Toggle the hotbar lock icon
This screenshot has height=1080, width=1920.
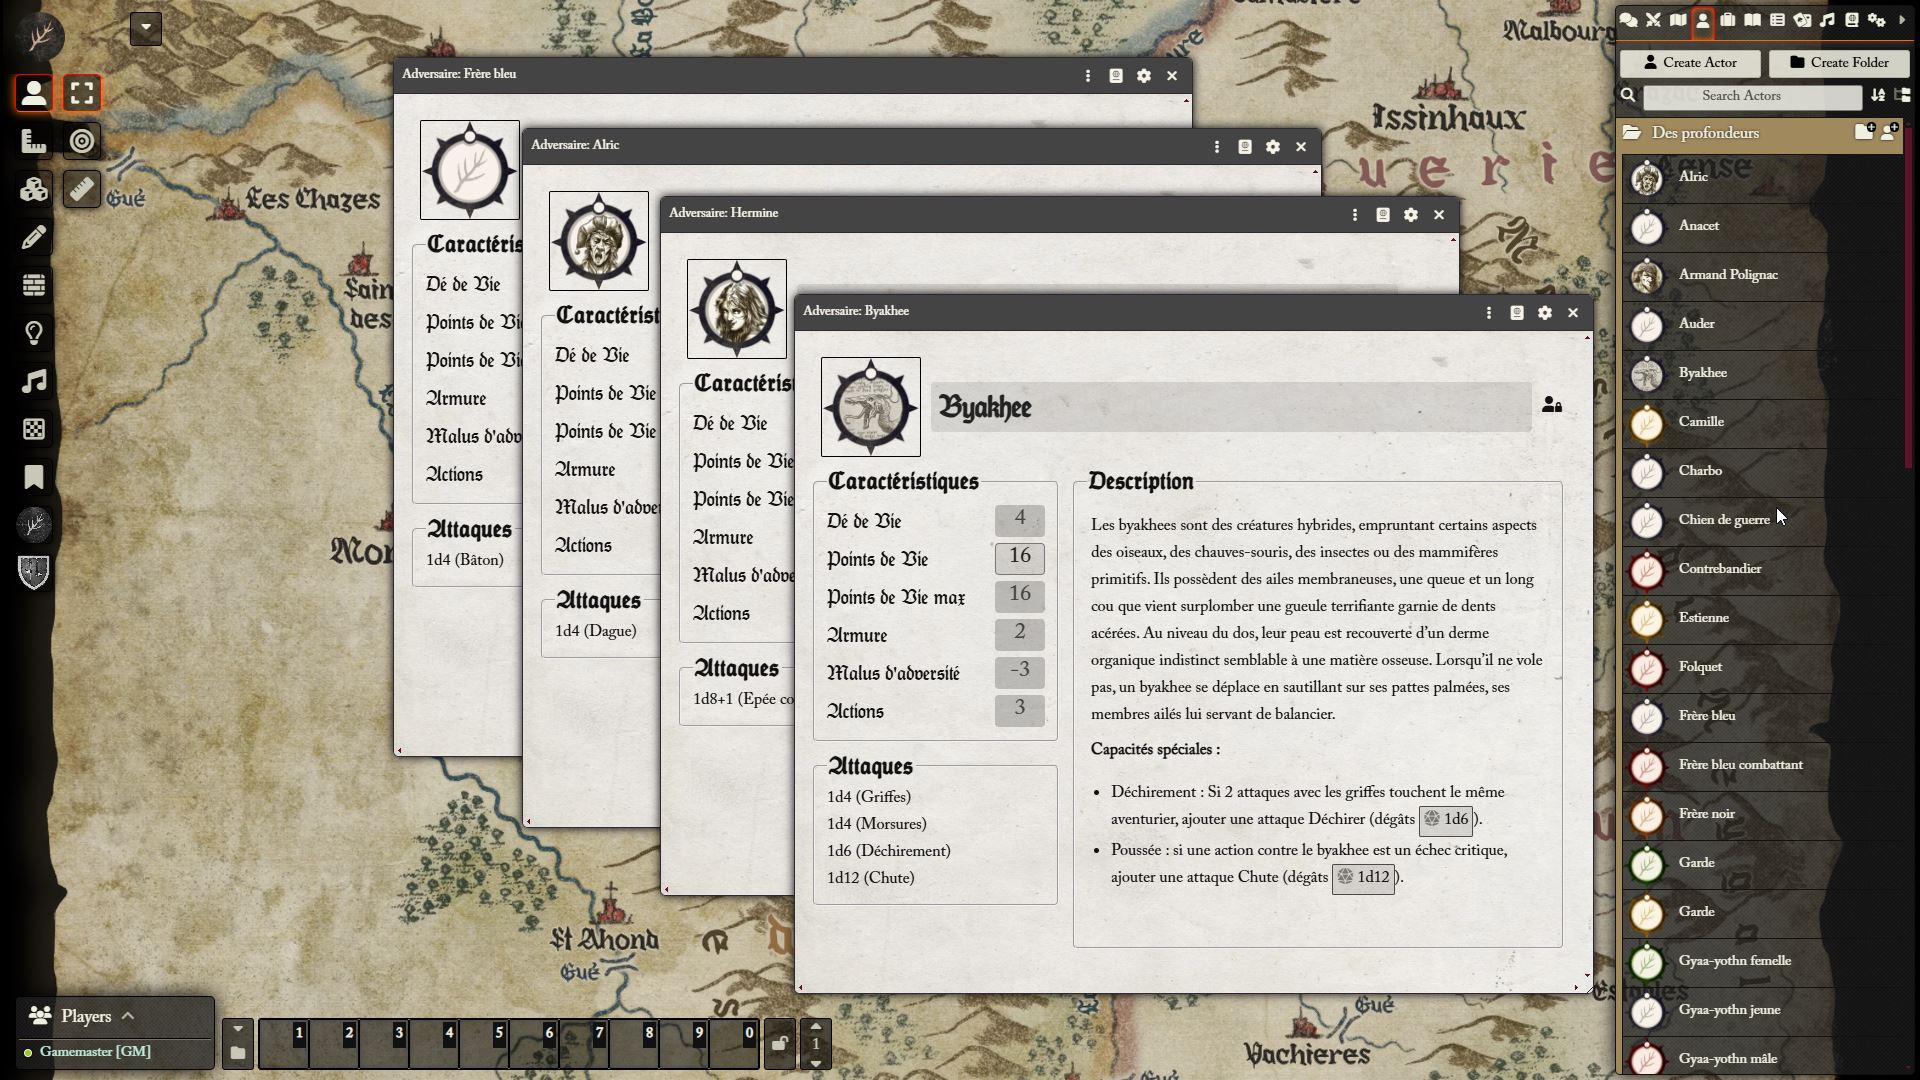coord(779,1044)
